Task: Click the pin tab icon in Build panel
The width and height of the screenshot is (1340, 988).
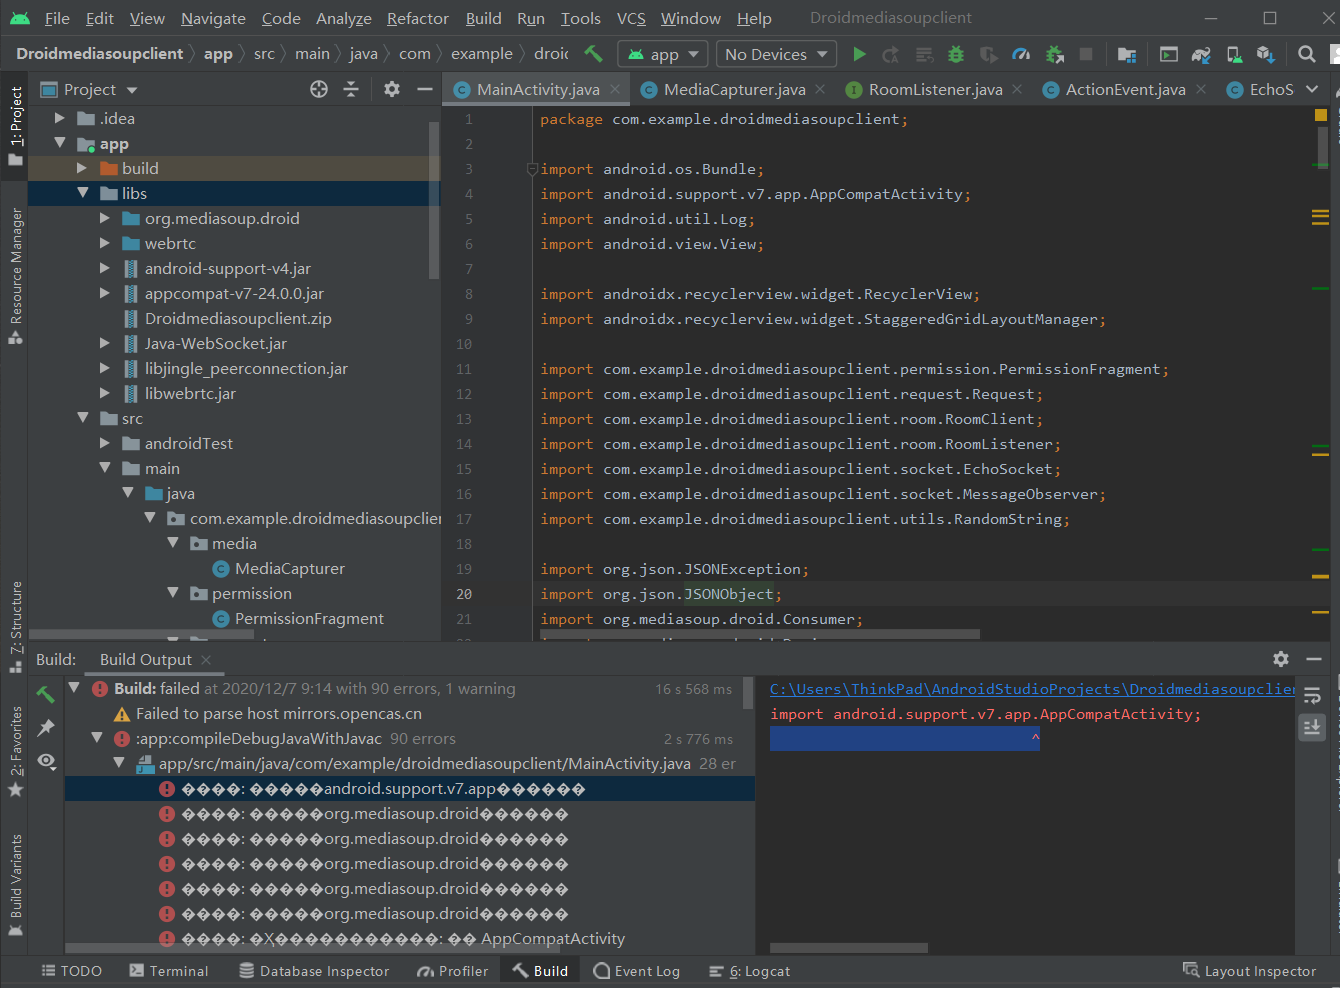Action: coord(45,727)
